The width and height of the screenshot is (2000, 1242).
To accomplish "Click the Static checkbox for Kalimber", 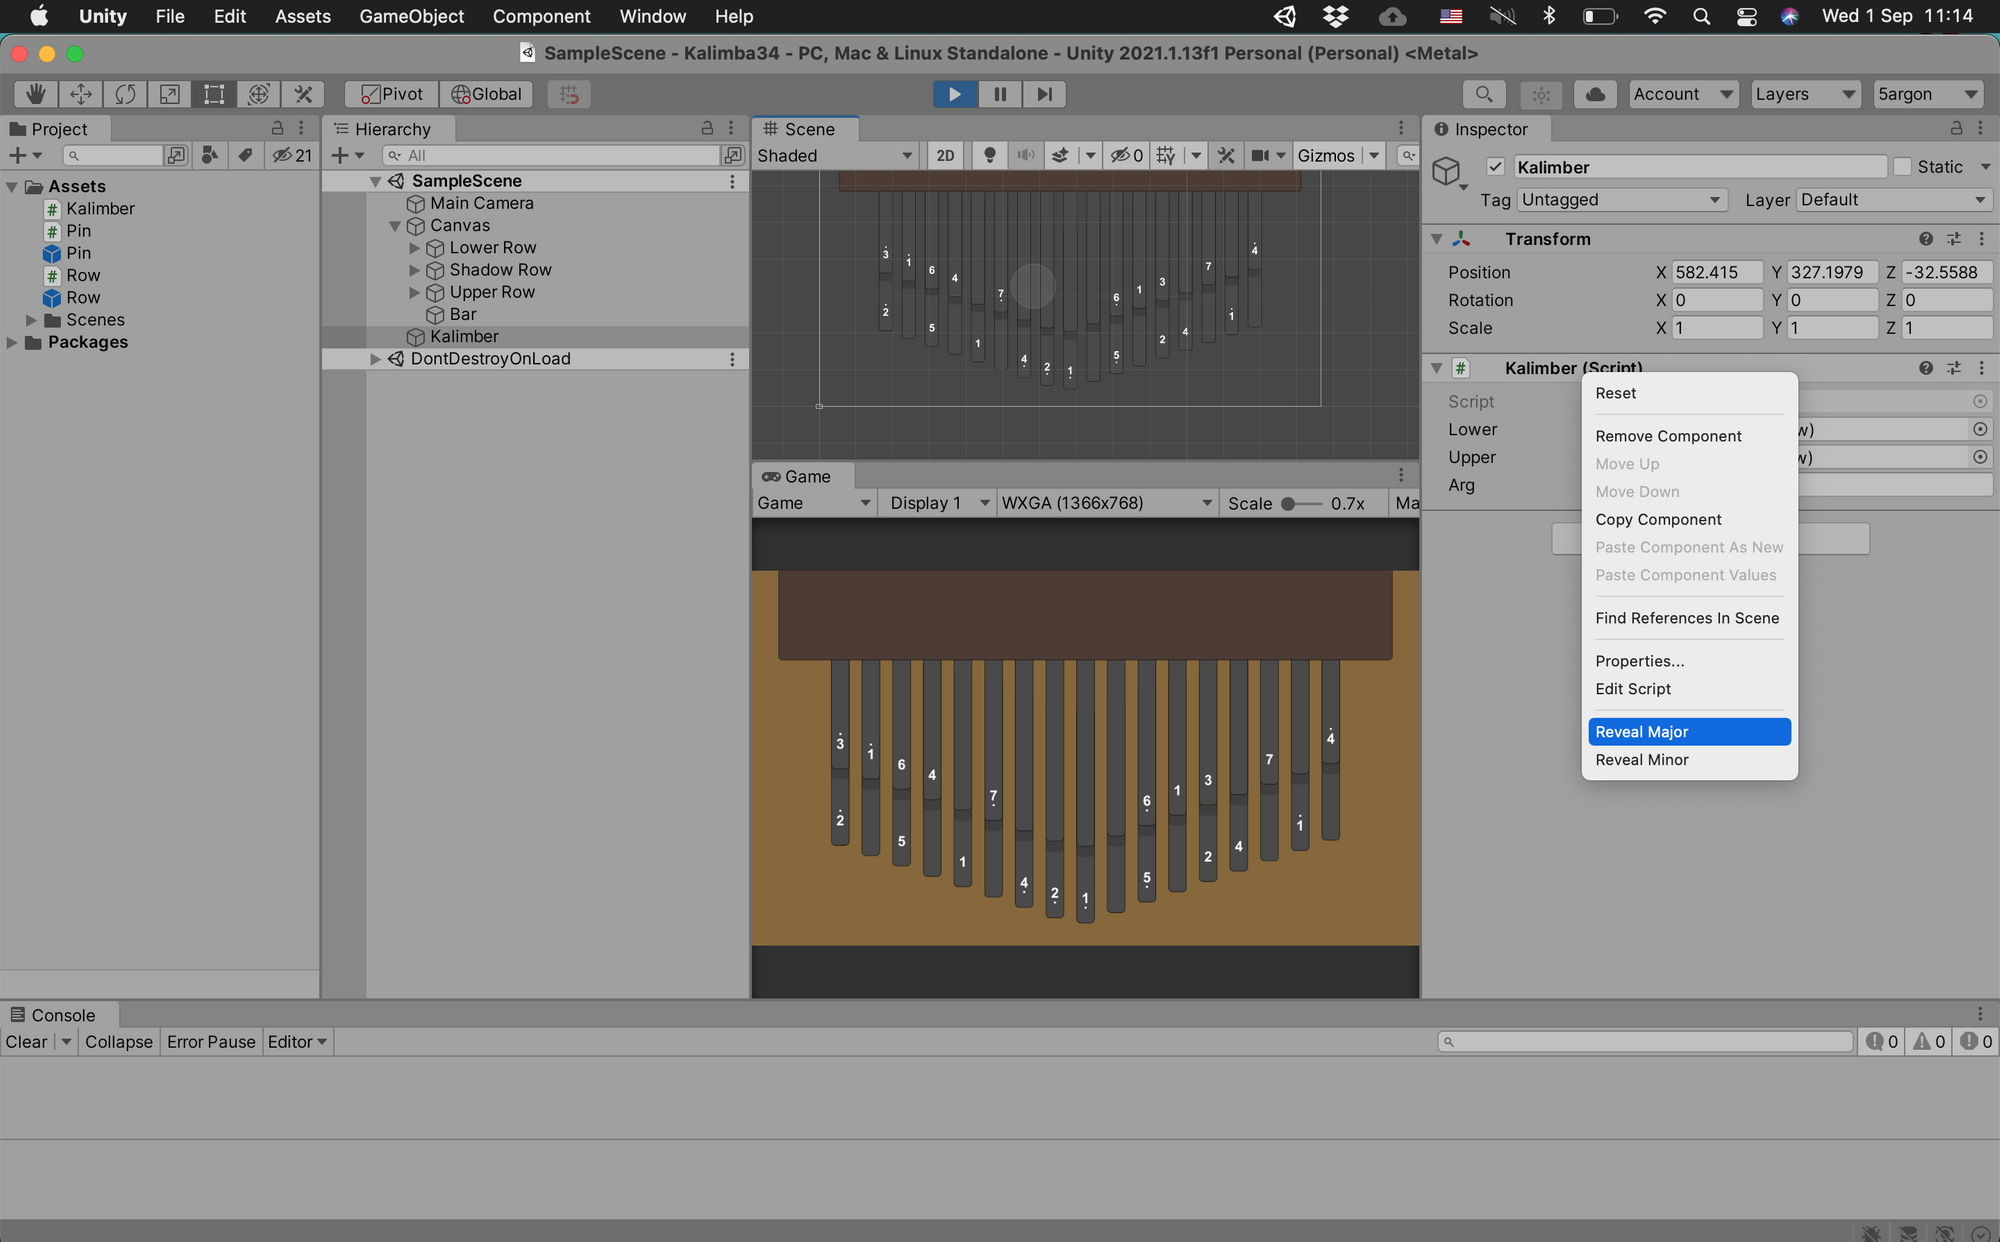I will pos(1900,167).
